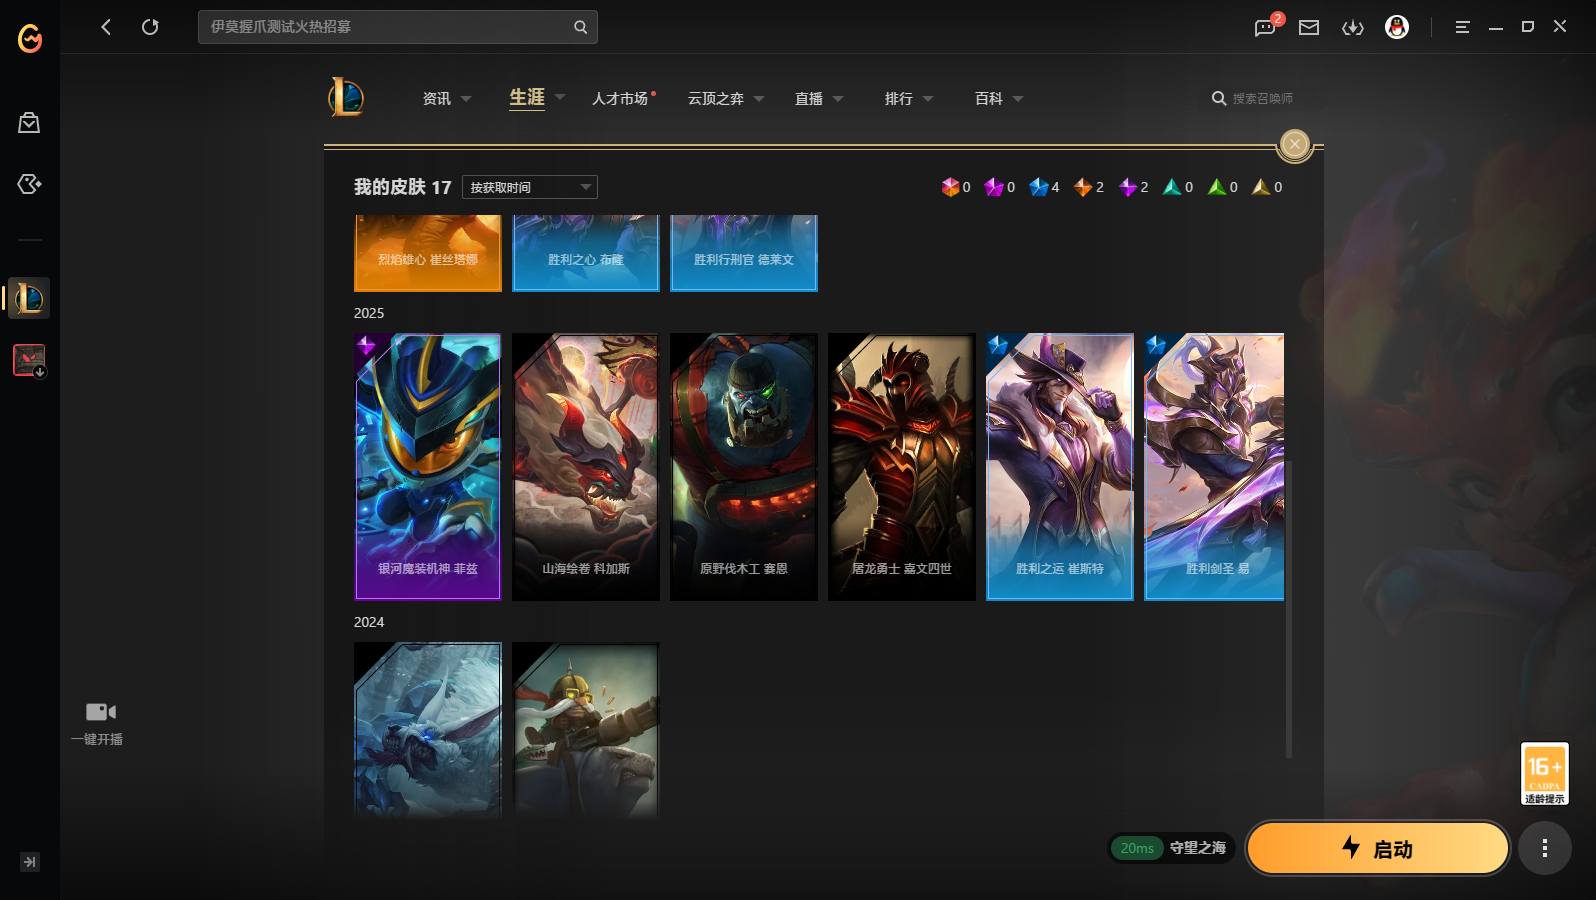Filter skins by the magenta pentagon gem
This screenshot has height=900, width=1596.
point(994,187)
